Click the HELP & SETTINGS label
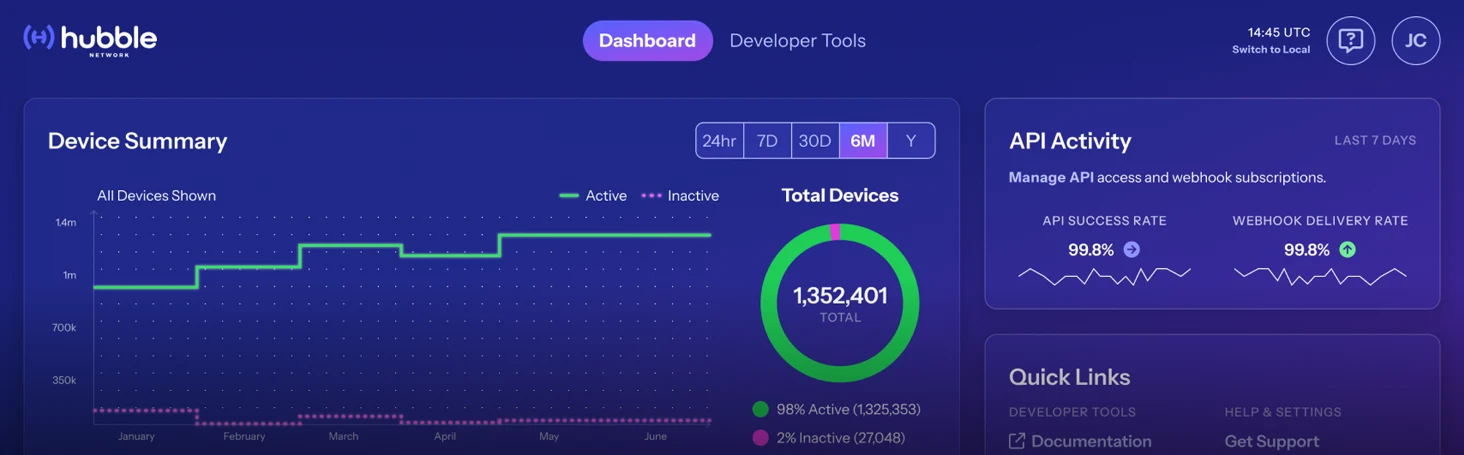 pyautogui.click(x=1283, y=412)
